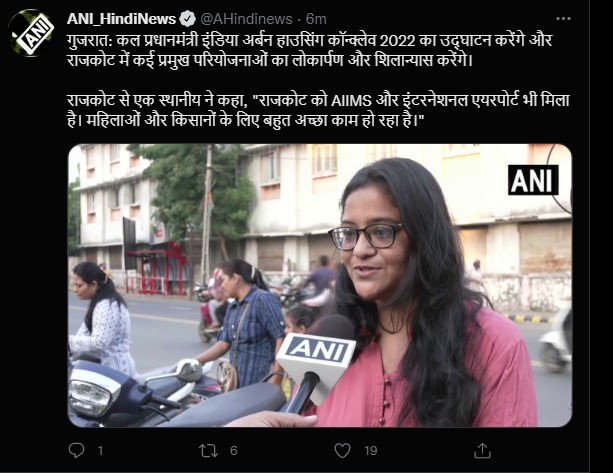Retweet this ANI_HindiNews post

click(208, 451)
